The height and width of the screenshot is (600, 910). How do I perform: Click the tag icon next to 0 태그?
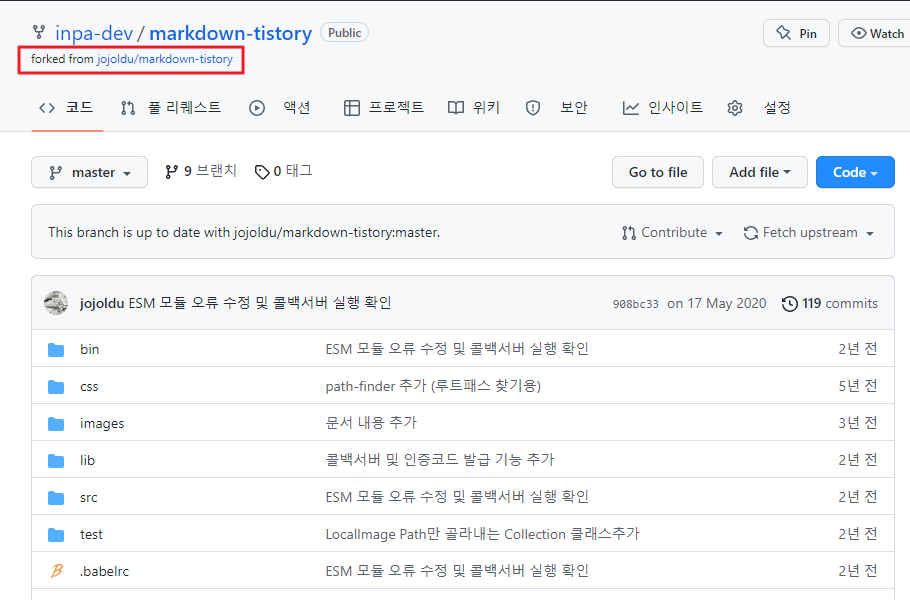[x=262, y=172]
